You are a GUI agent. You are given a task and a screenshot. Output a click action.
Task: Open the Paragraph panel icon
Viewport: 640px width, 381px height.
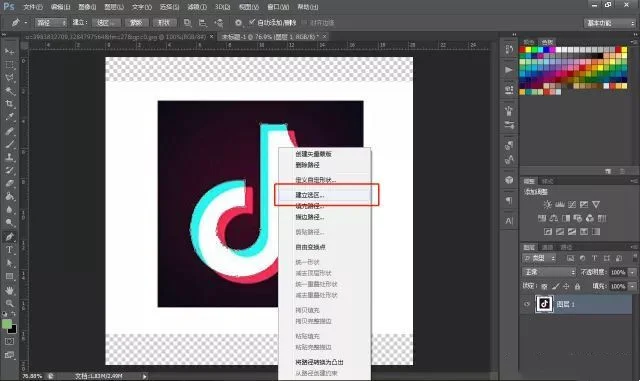click(509, 200)
